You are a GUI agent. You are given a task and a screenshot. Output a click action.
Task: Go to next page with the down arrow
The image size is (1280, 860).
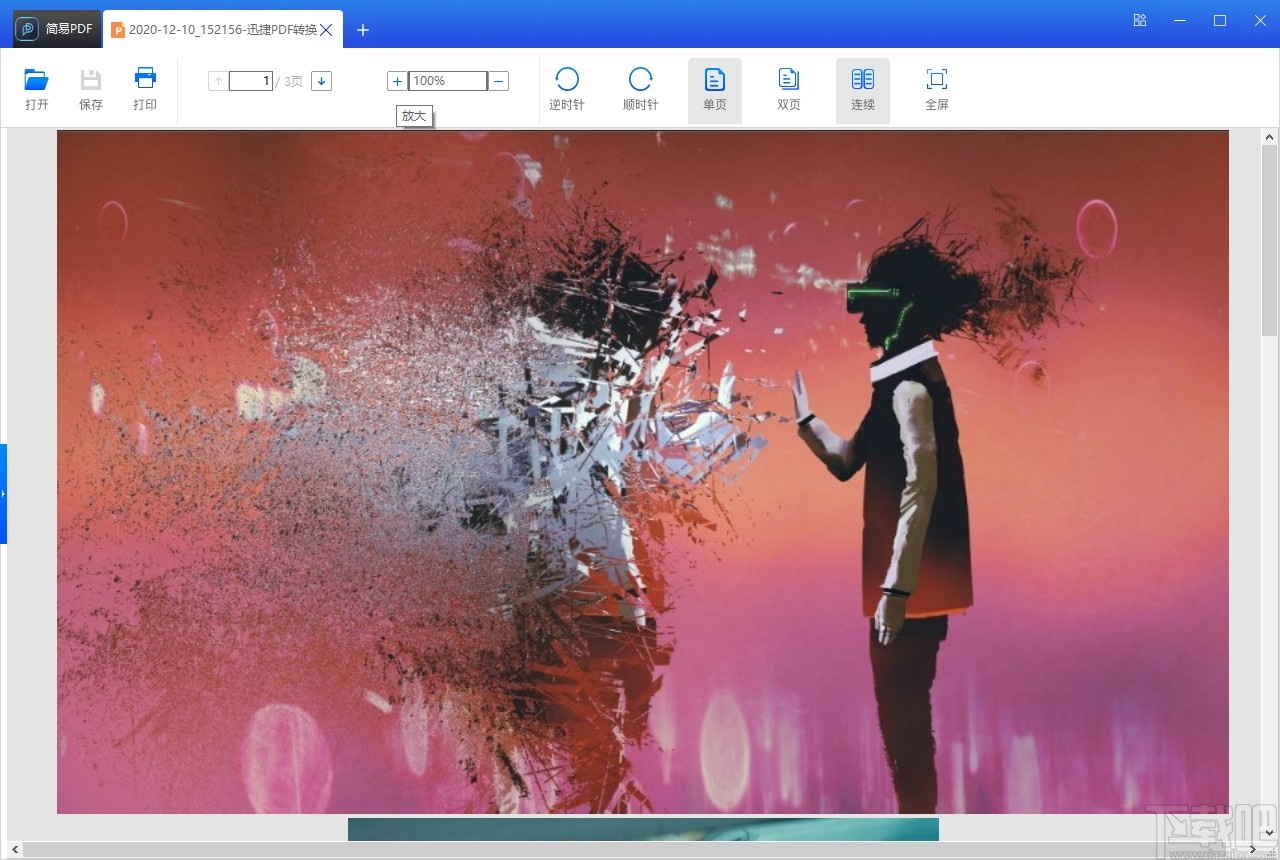click(x=321, y=80)
